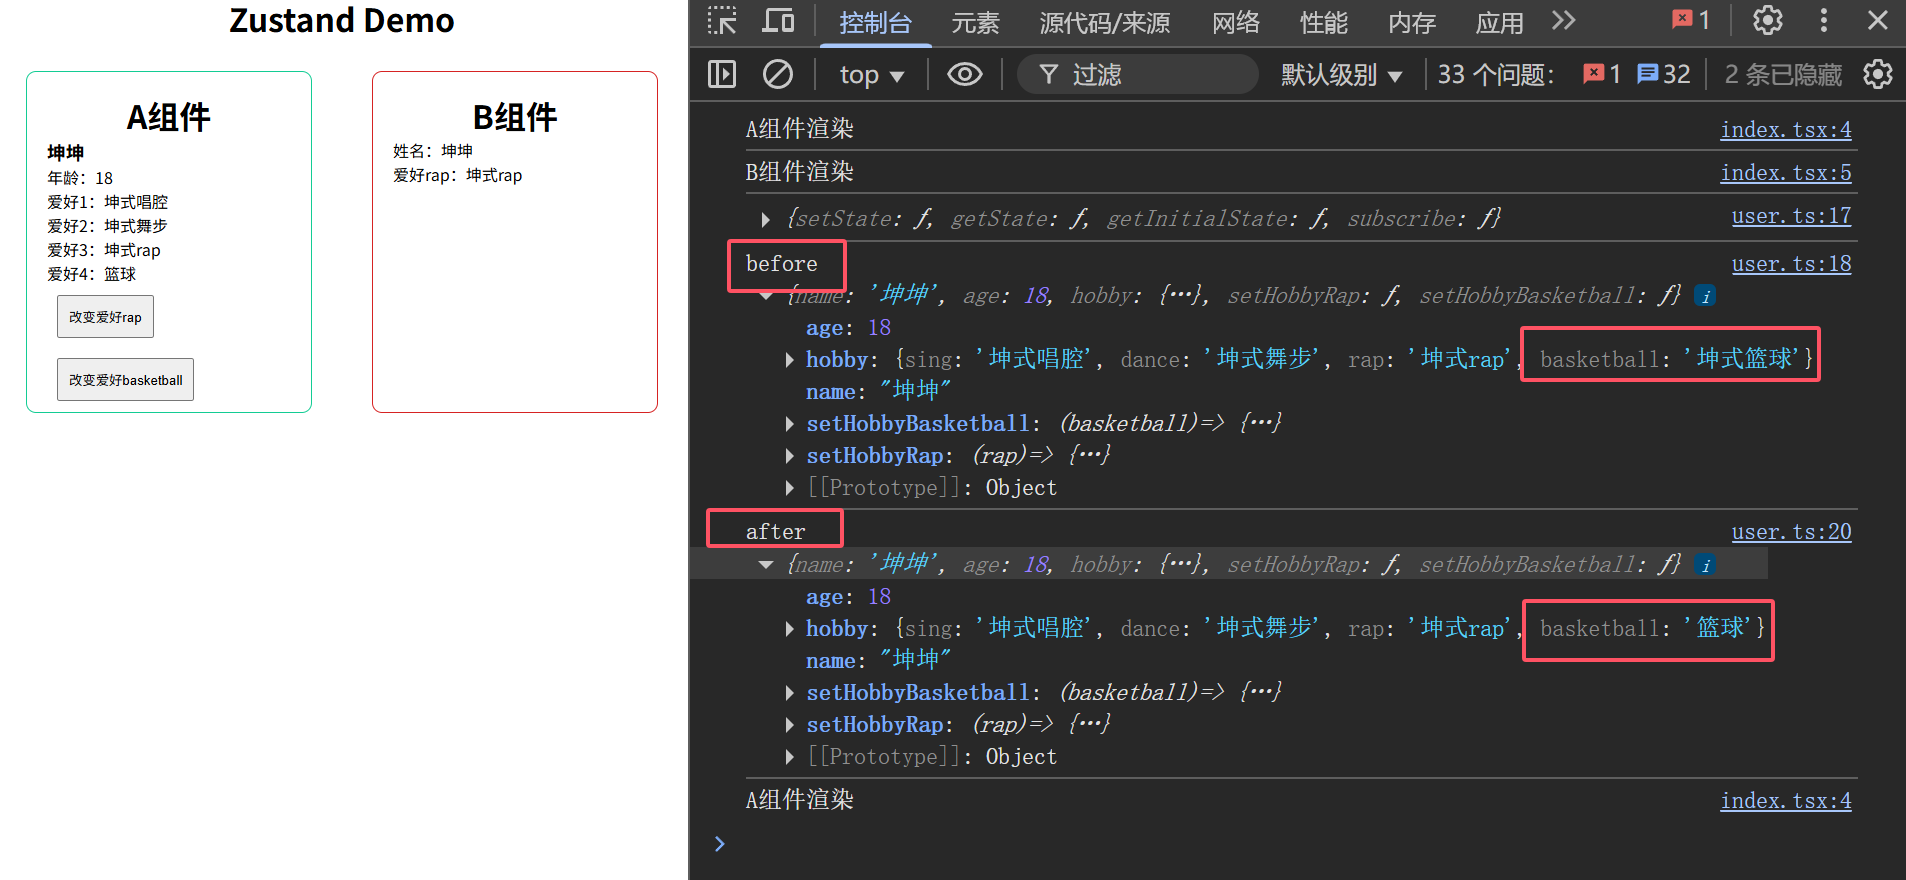Open the 网络 tab
This screenshot has width=1906, height=880.
click(1236, 23)
